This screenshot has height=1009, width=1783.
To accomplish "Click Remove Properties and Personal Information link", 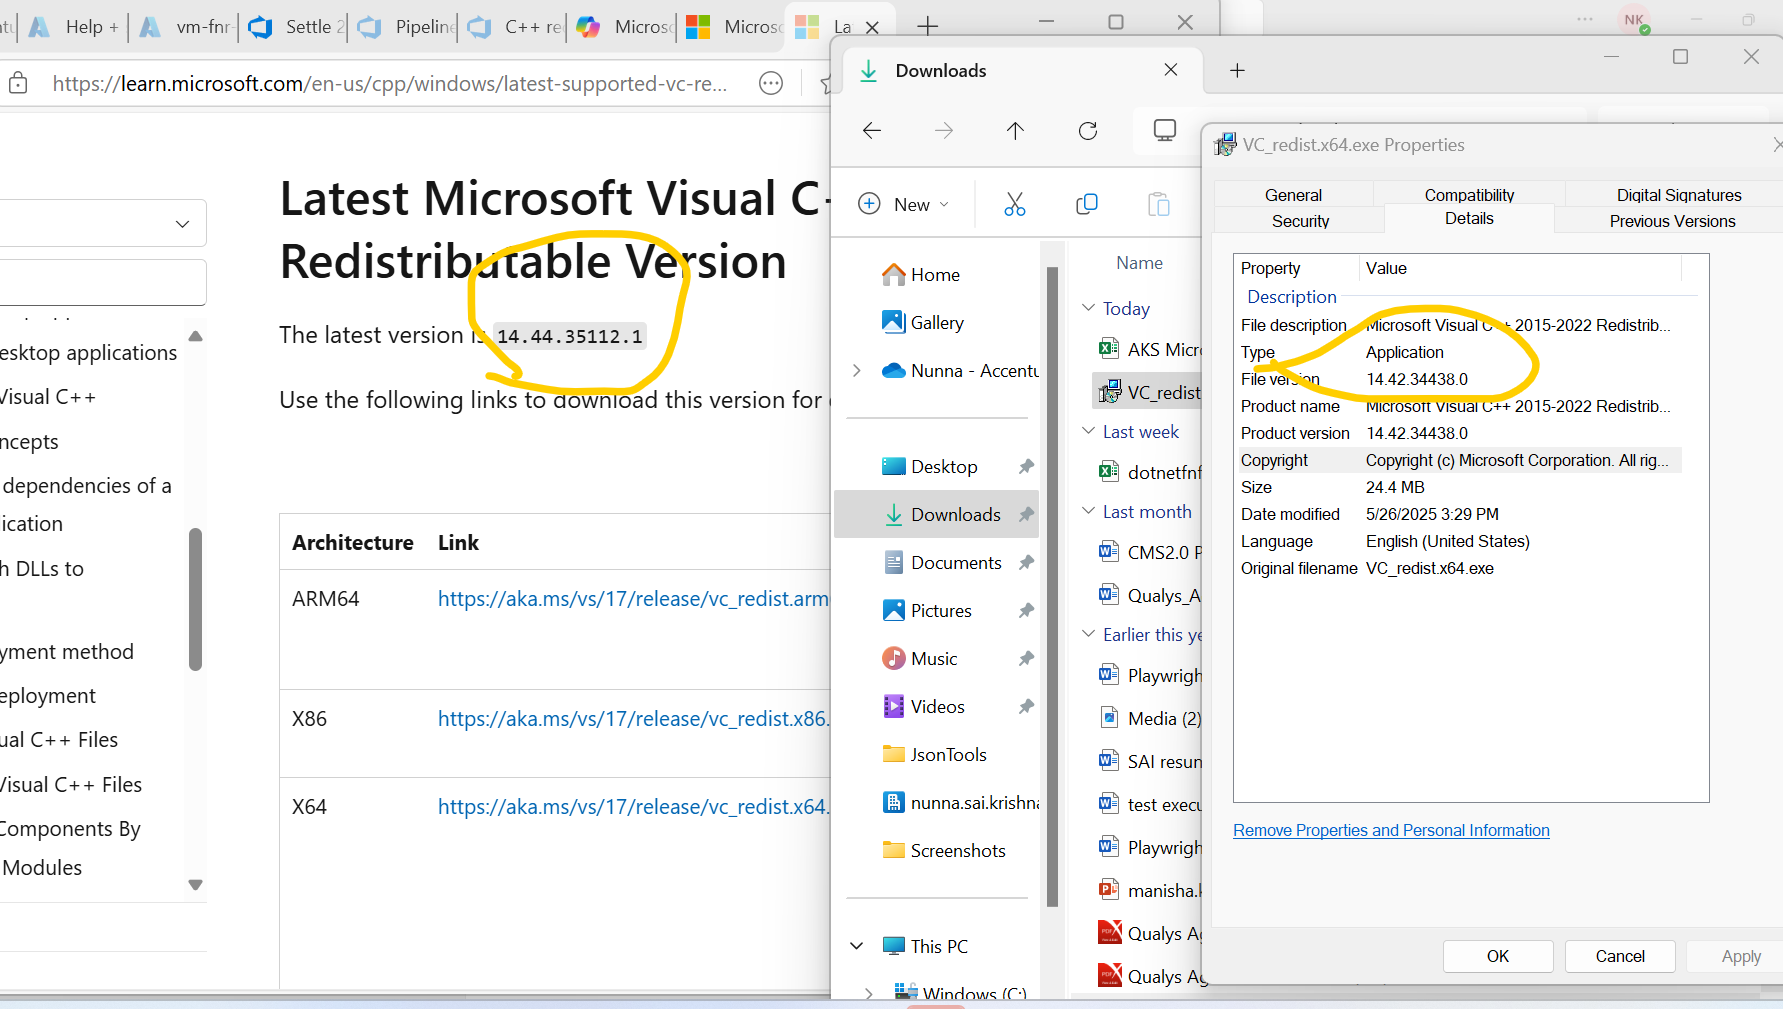I will pos(1391,830).
